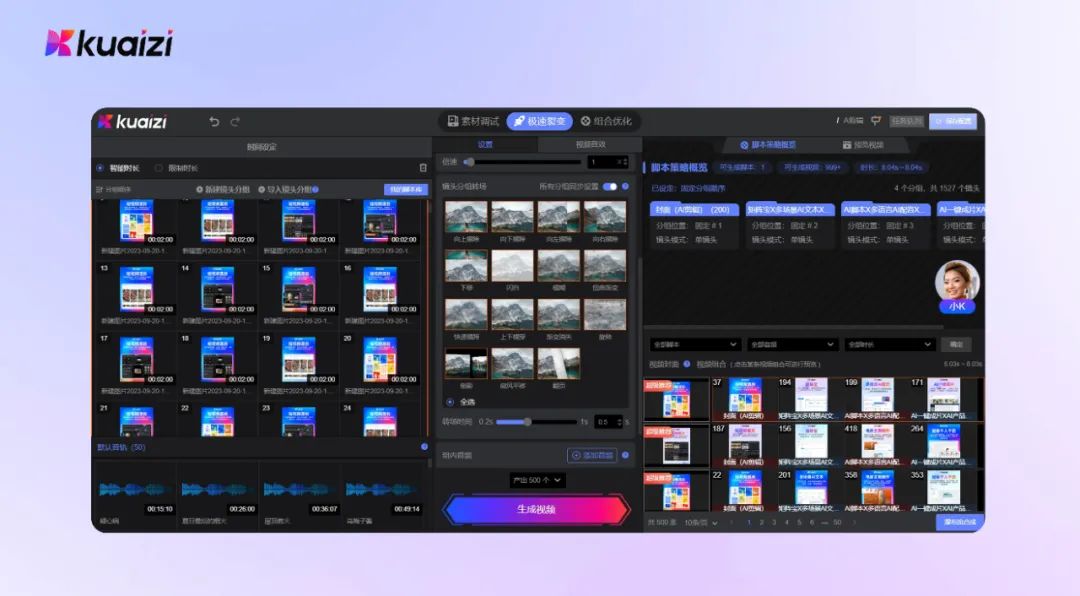Click the 生成视频 gradient button

click(537, 509)
